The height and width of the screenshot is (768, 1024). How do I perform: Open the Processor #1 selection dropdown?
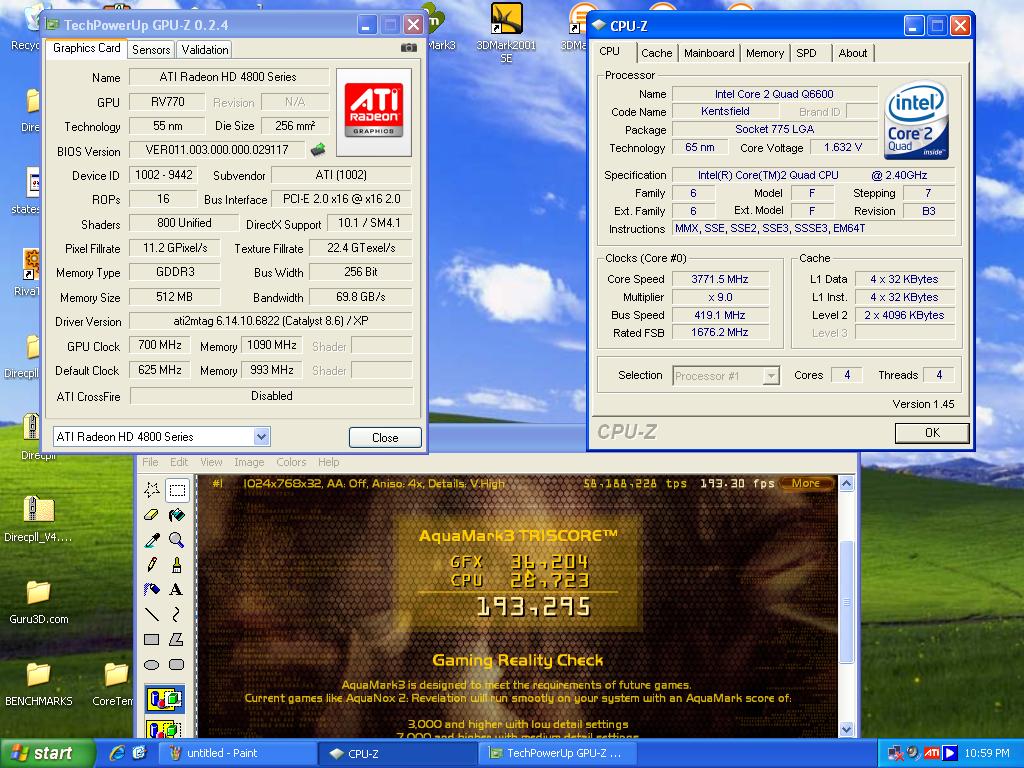click(771, 376)
